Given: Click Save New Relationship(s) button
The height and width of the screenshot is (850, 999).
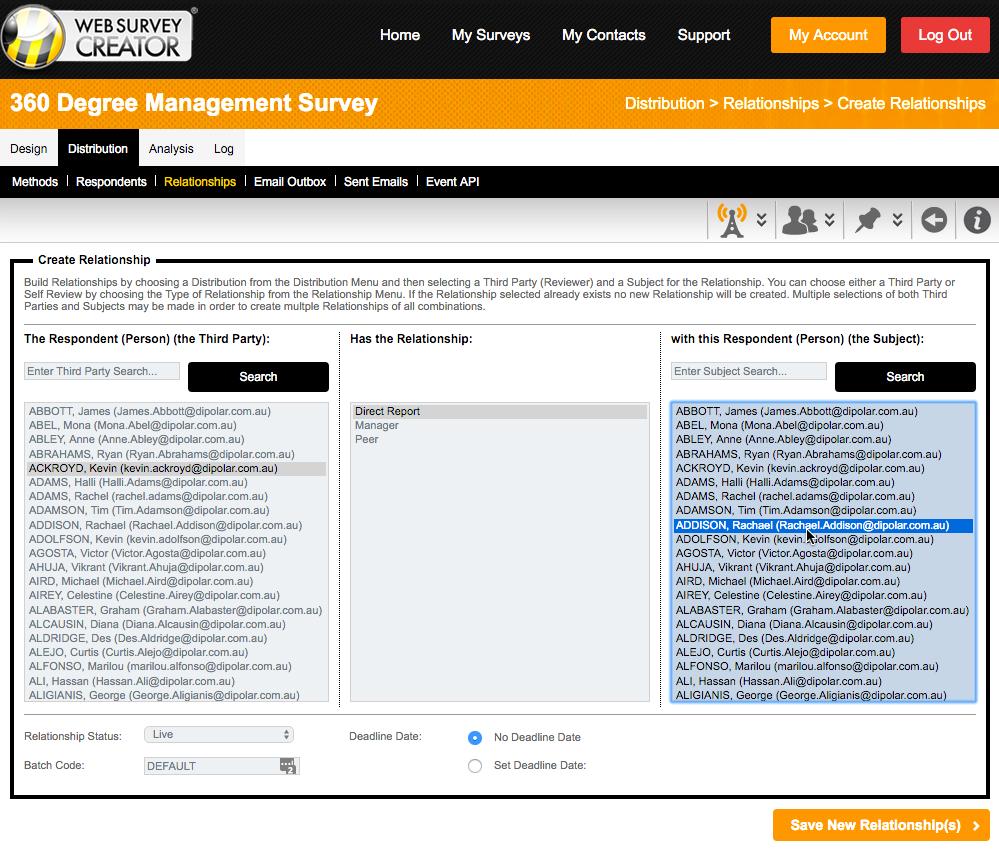Looking at the screenshot, I should 881,825.
